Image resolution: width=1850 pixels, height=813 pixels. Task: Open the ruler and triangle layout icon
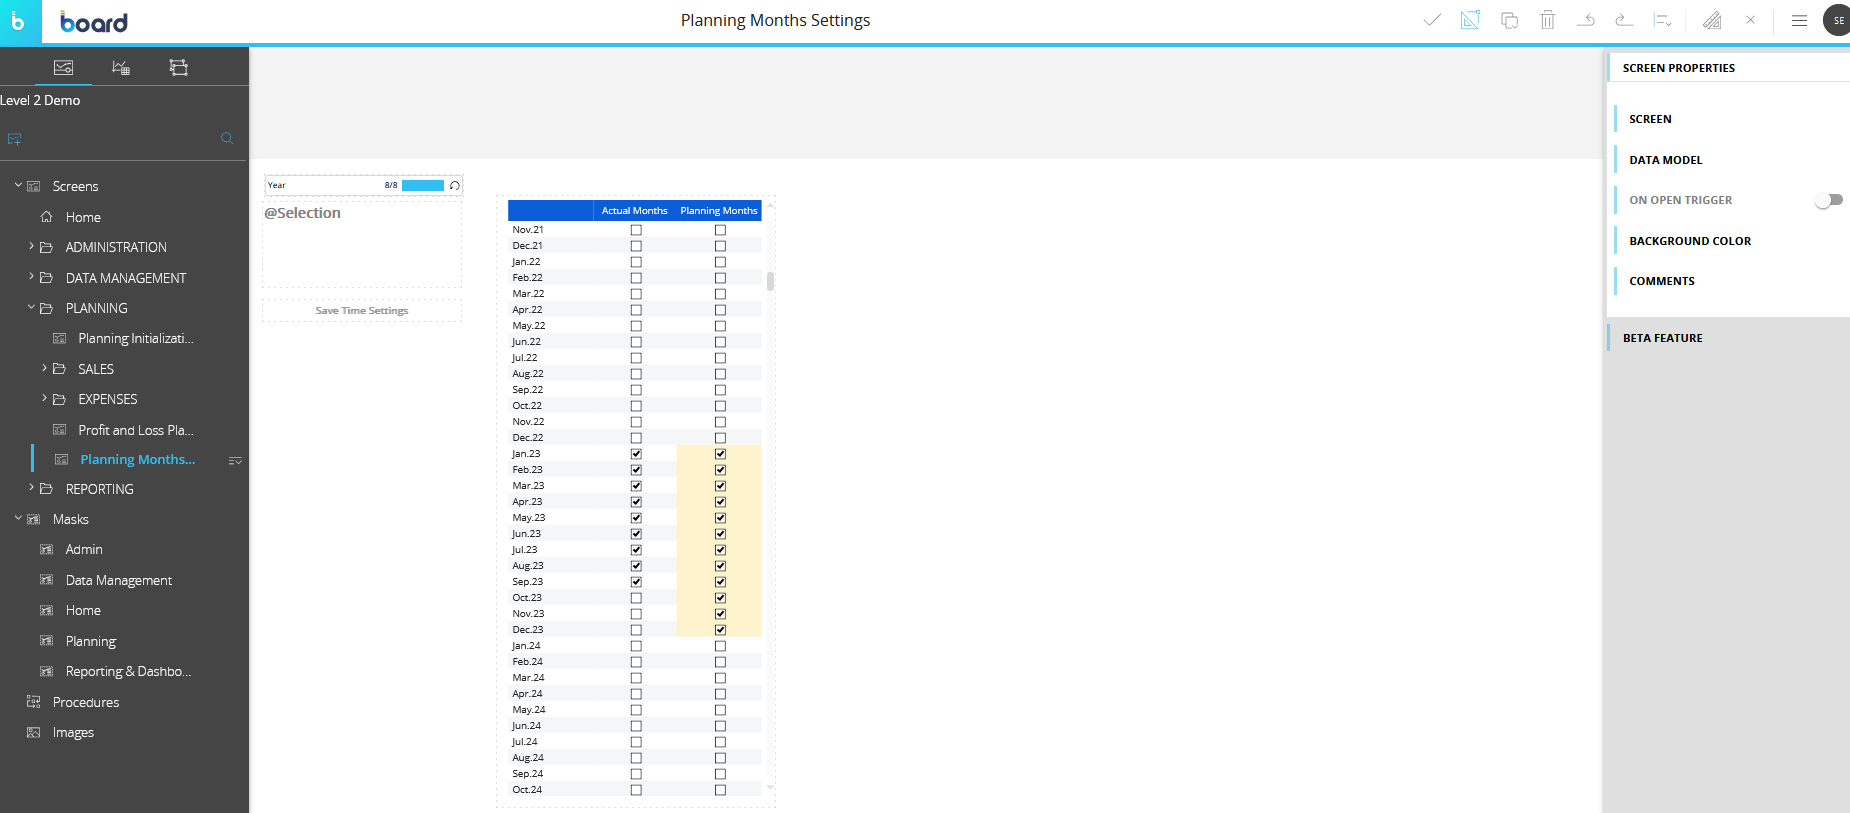[1712, 20]
